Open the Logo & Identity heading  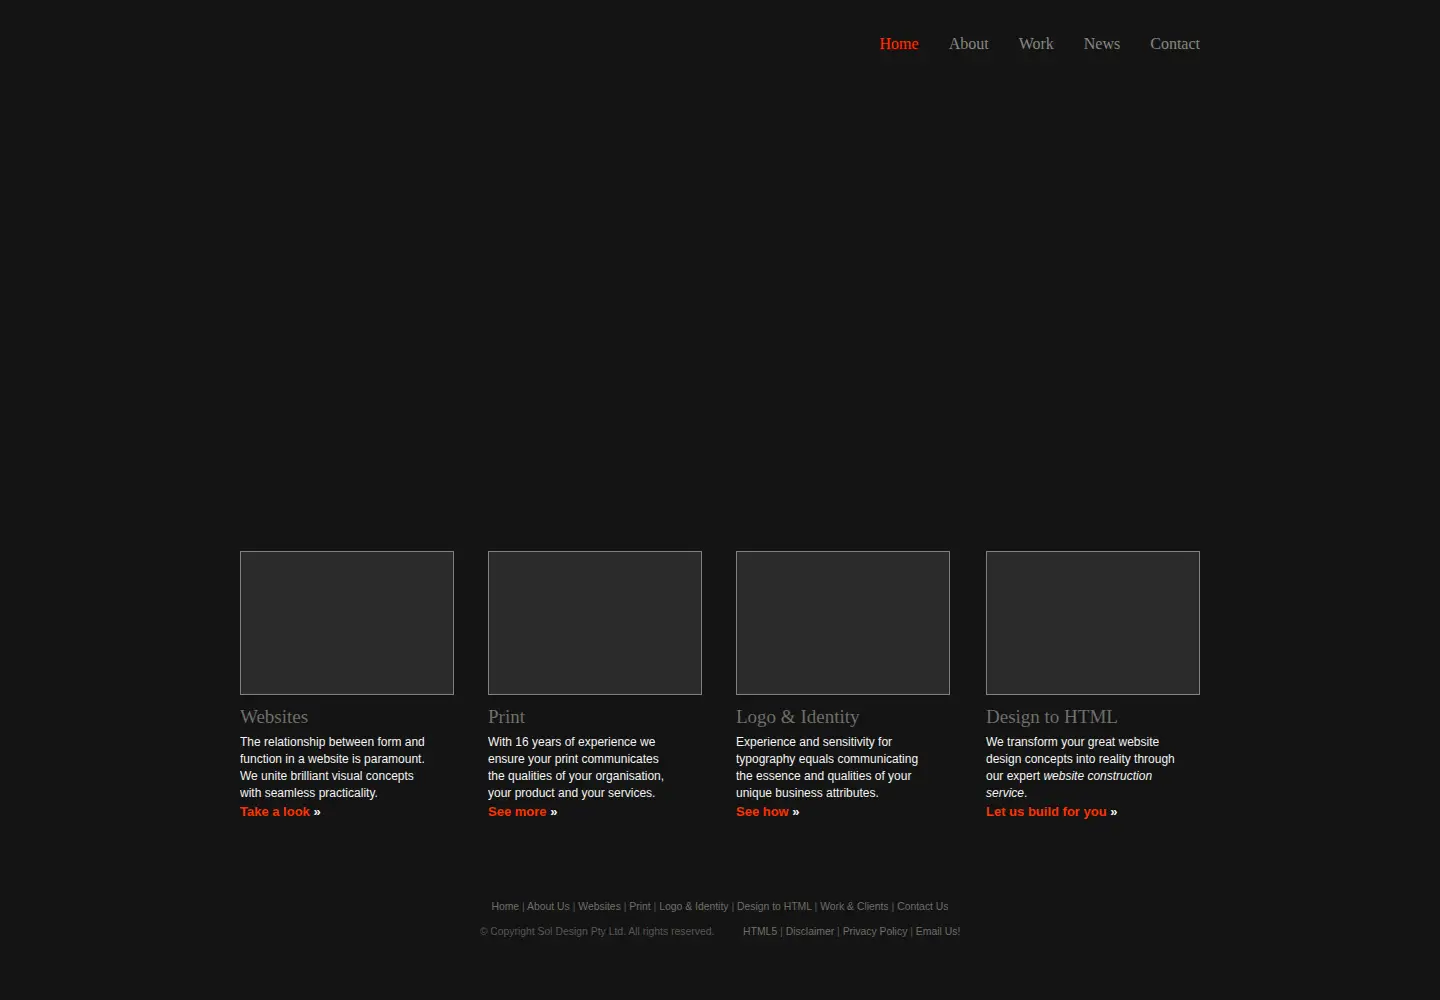[797, 717]
